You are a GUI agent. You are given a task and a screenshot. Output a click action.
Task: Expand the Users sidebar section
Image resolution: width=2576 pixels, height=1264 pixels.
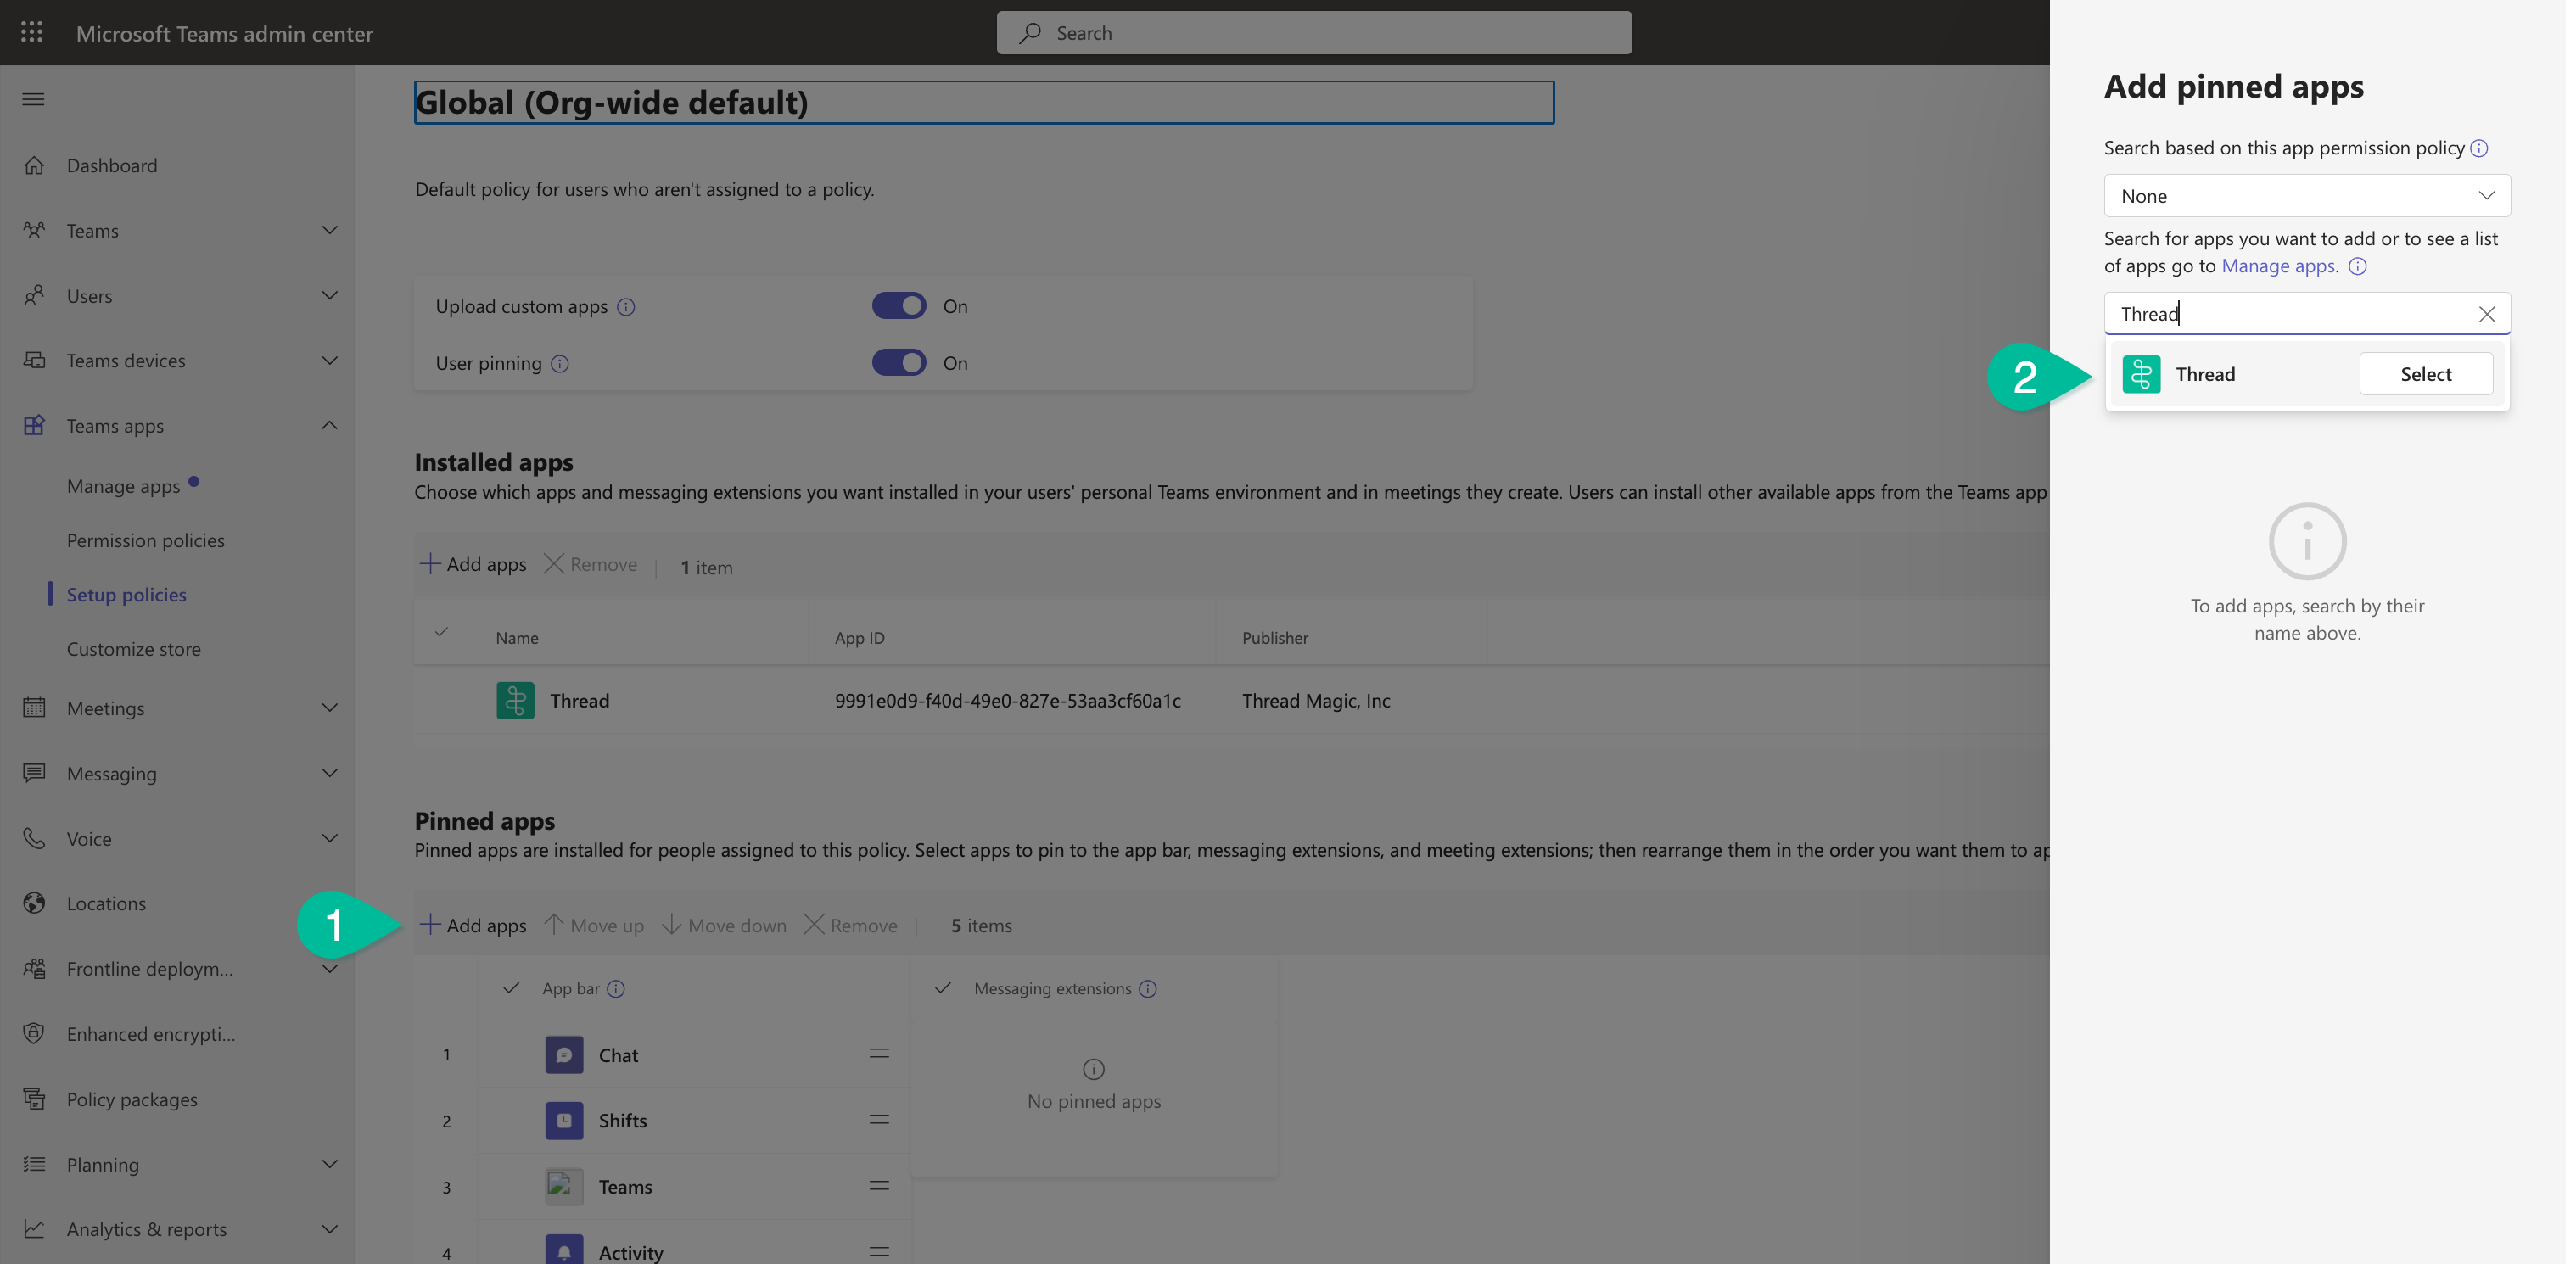329,295
